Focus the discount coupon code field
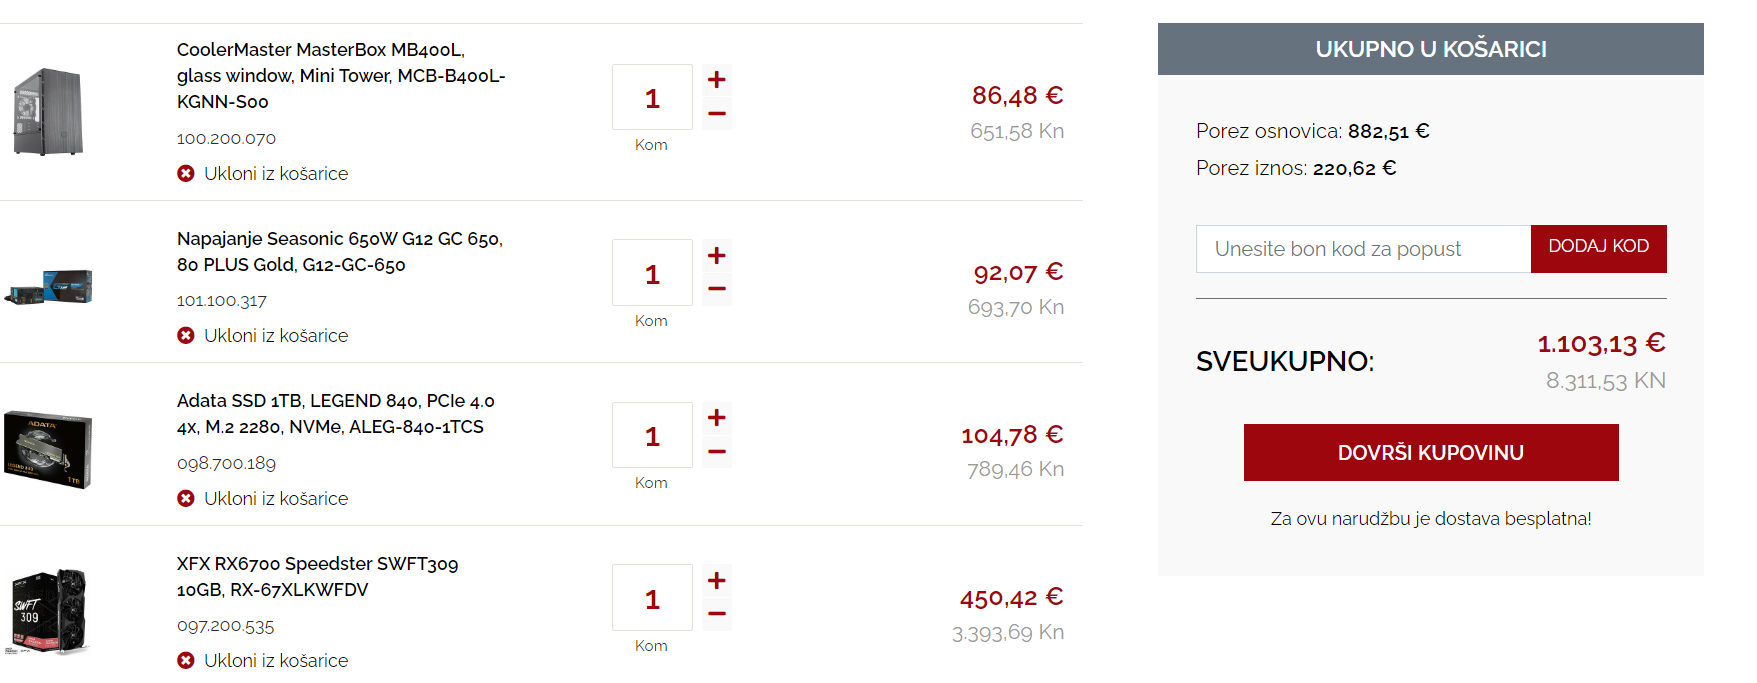 click(x=1363, y=249)
